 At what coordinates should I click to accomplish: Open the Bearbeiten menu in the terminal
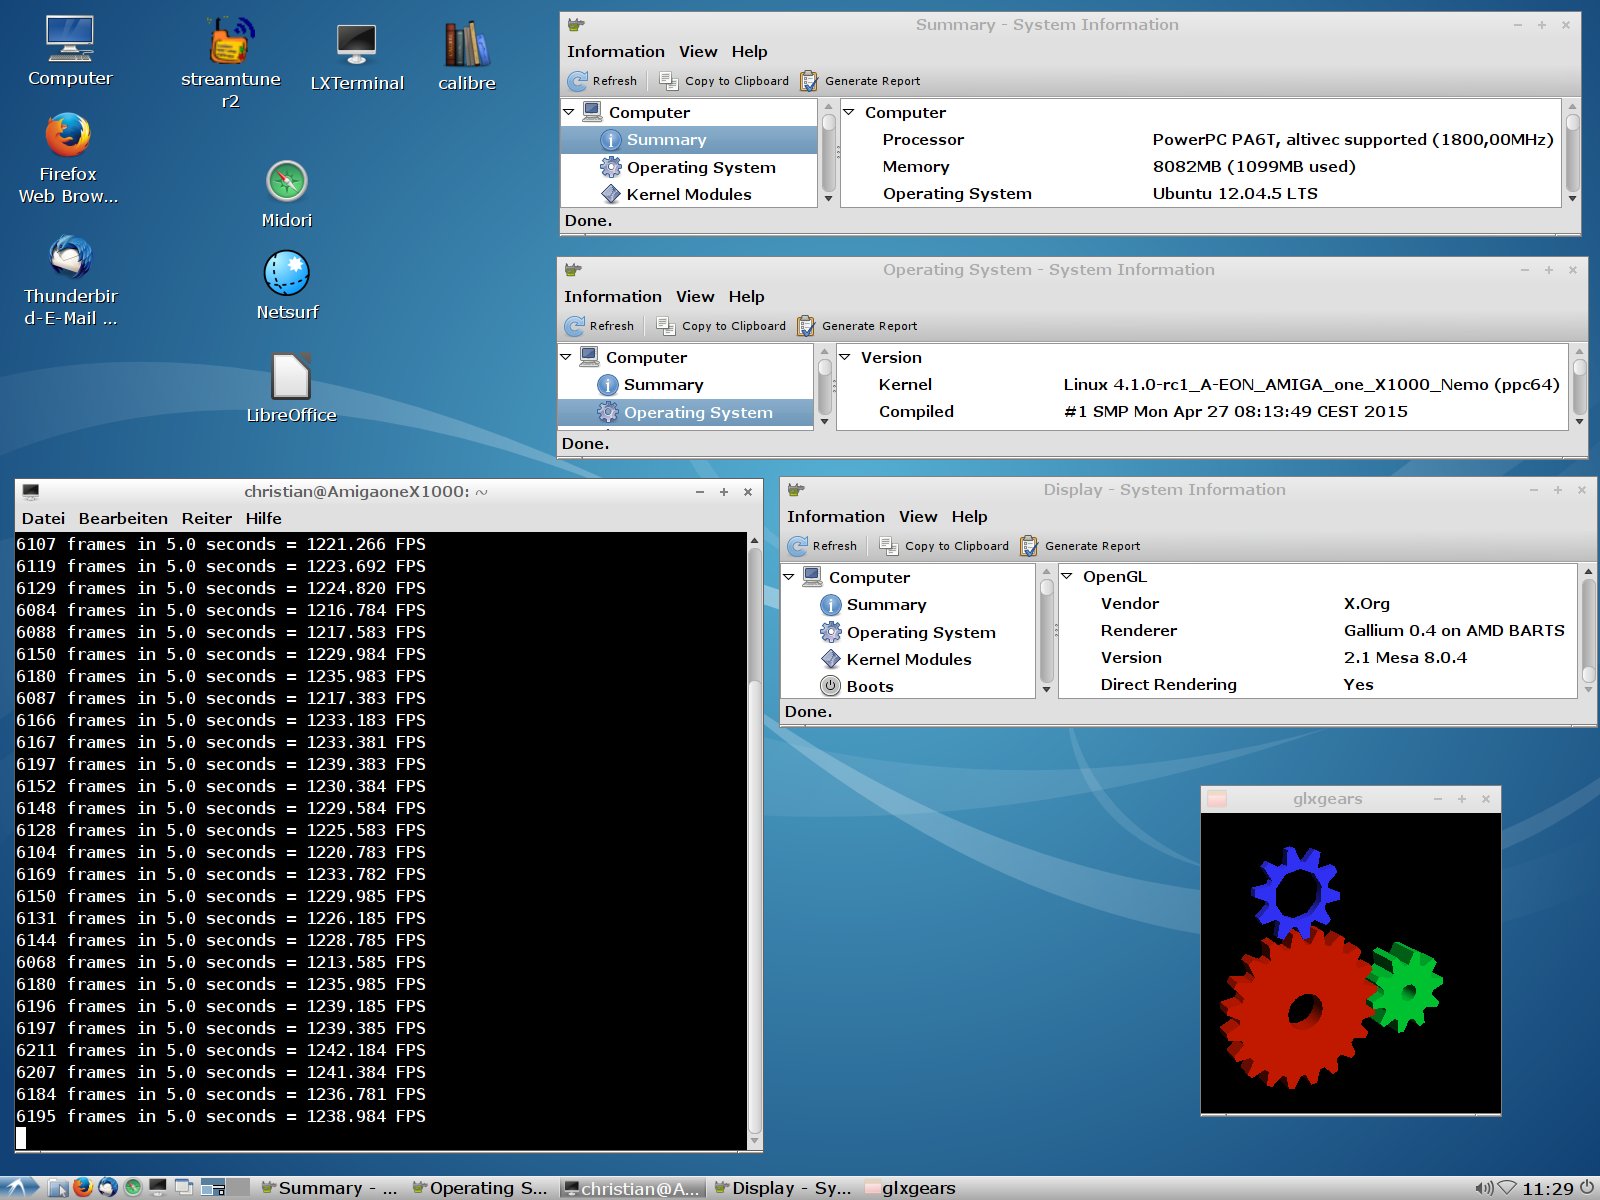pos(123,518)
